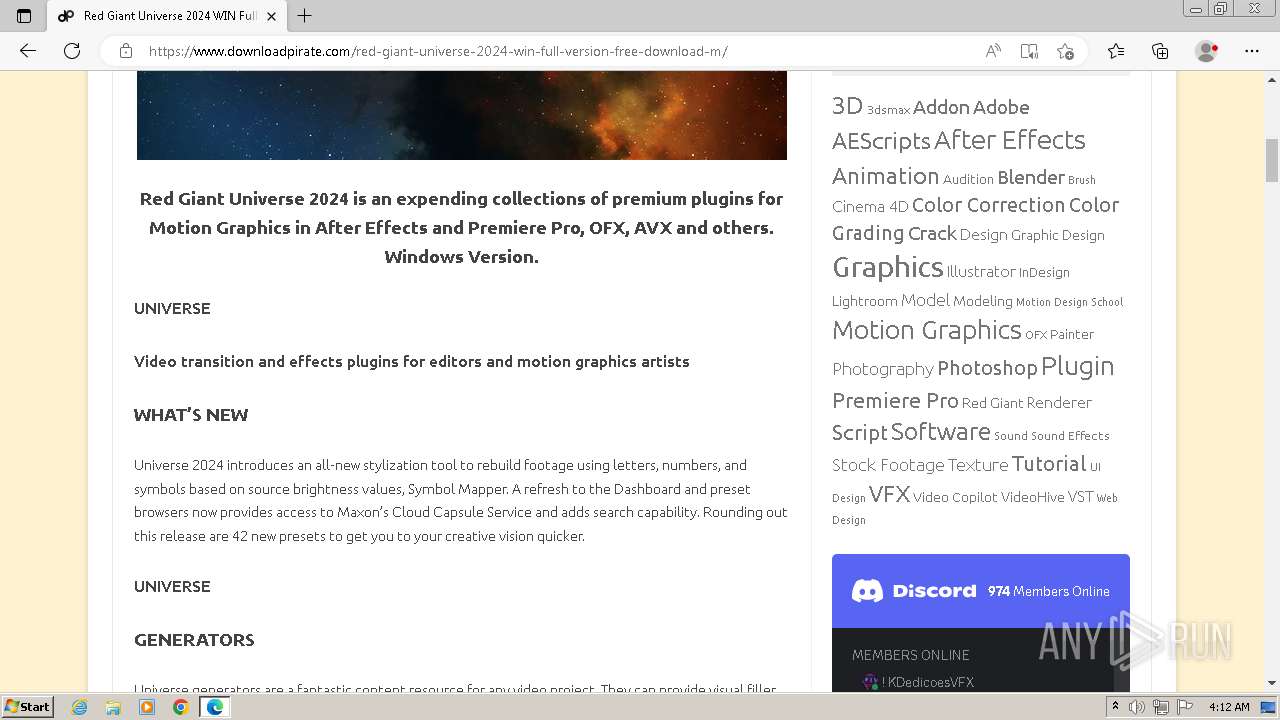Screen dimensions: 1280x720
Task: Click the page vertical scrollbar thumb
Action: [x=1272, y=160]
